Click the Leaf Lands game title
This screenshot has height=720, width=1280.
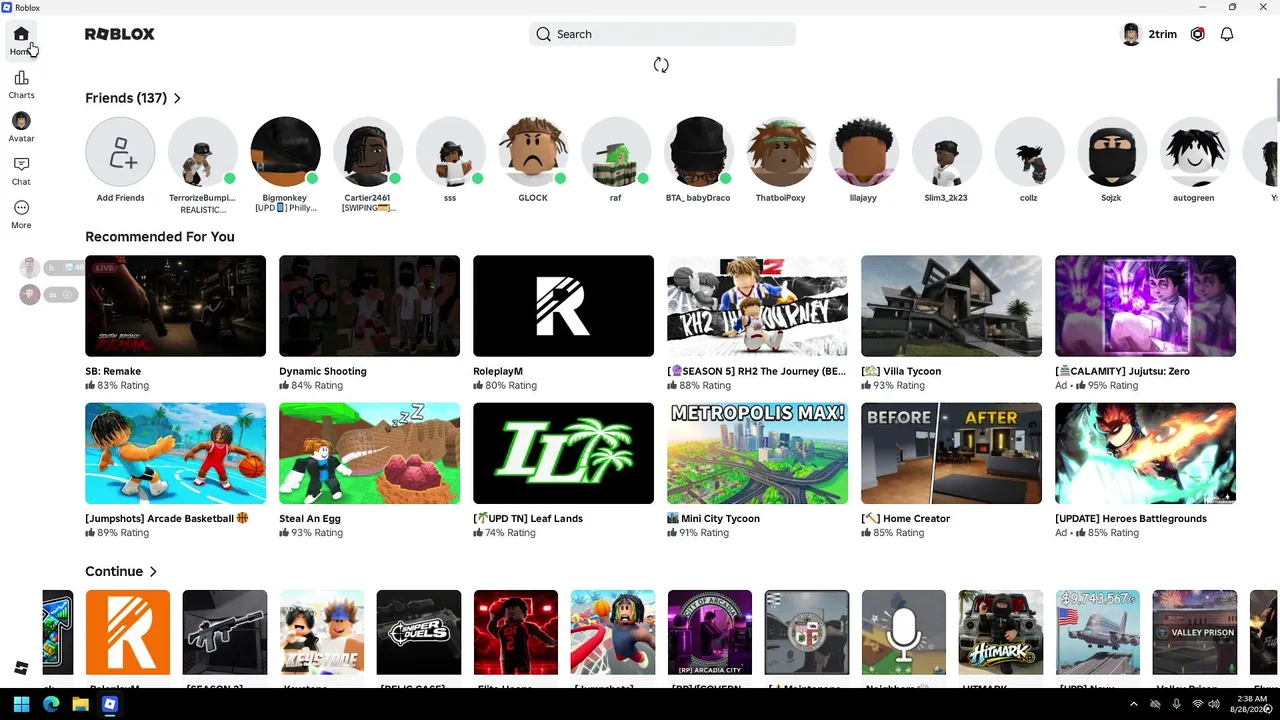click(x=528, y=518)
